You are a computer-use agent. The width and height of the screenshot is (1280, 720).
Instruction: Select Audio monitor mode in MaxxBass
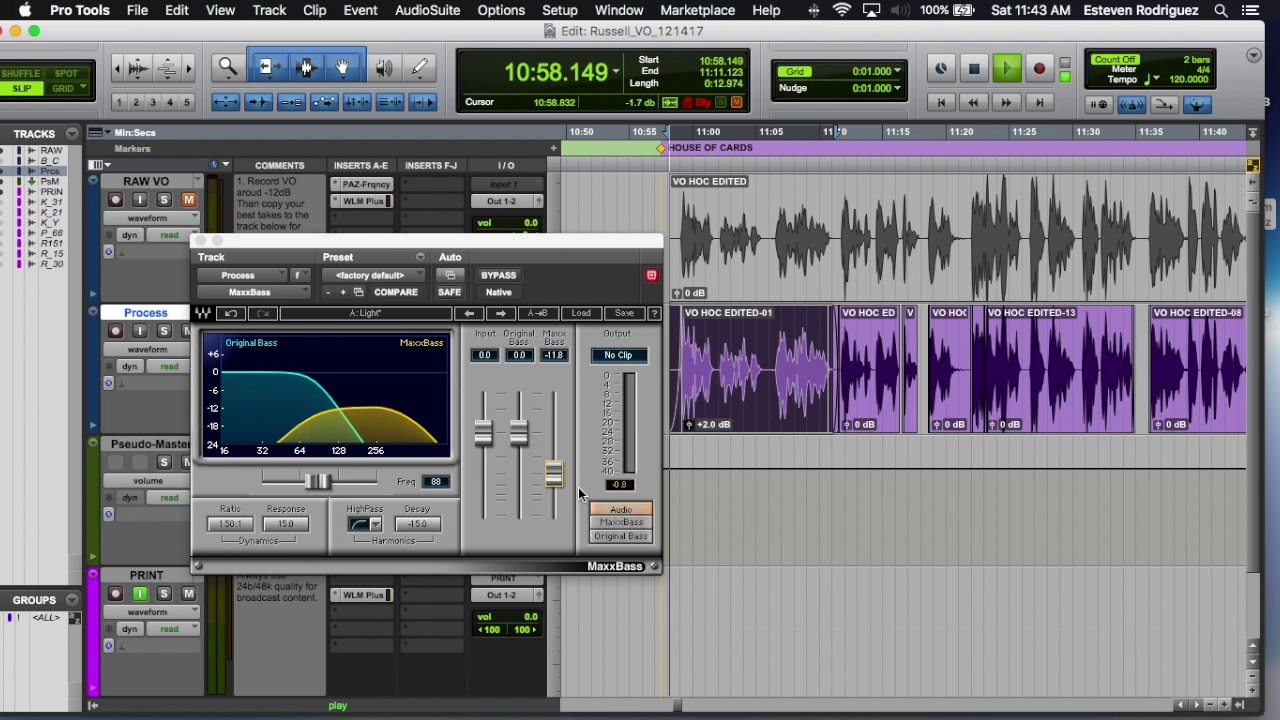click(621, 510)
